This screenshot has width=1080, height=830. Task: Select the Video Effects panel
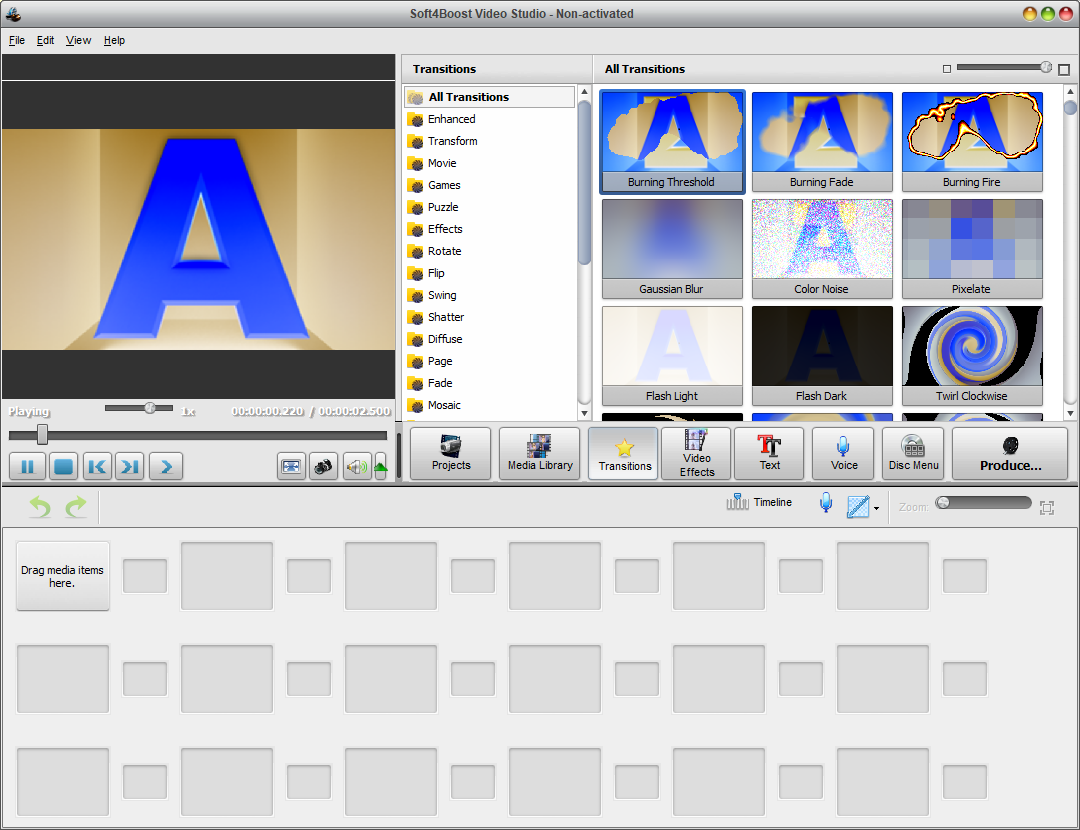695,453
